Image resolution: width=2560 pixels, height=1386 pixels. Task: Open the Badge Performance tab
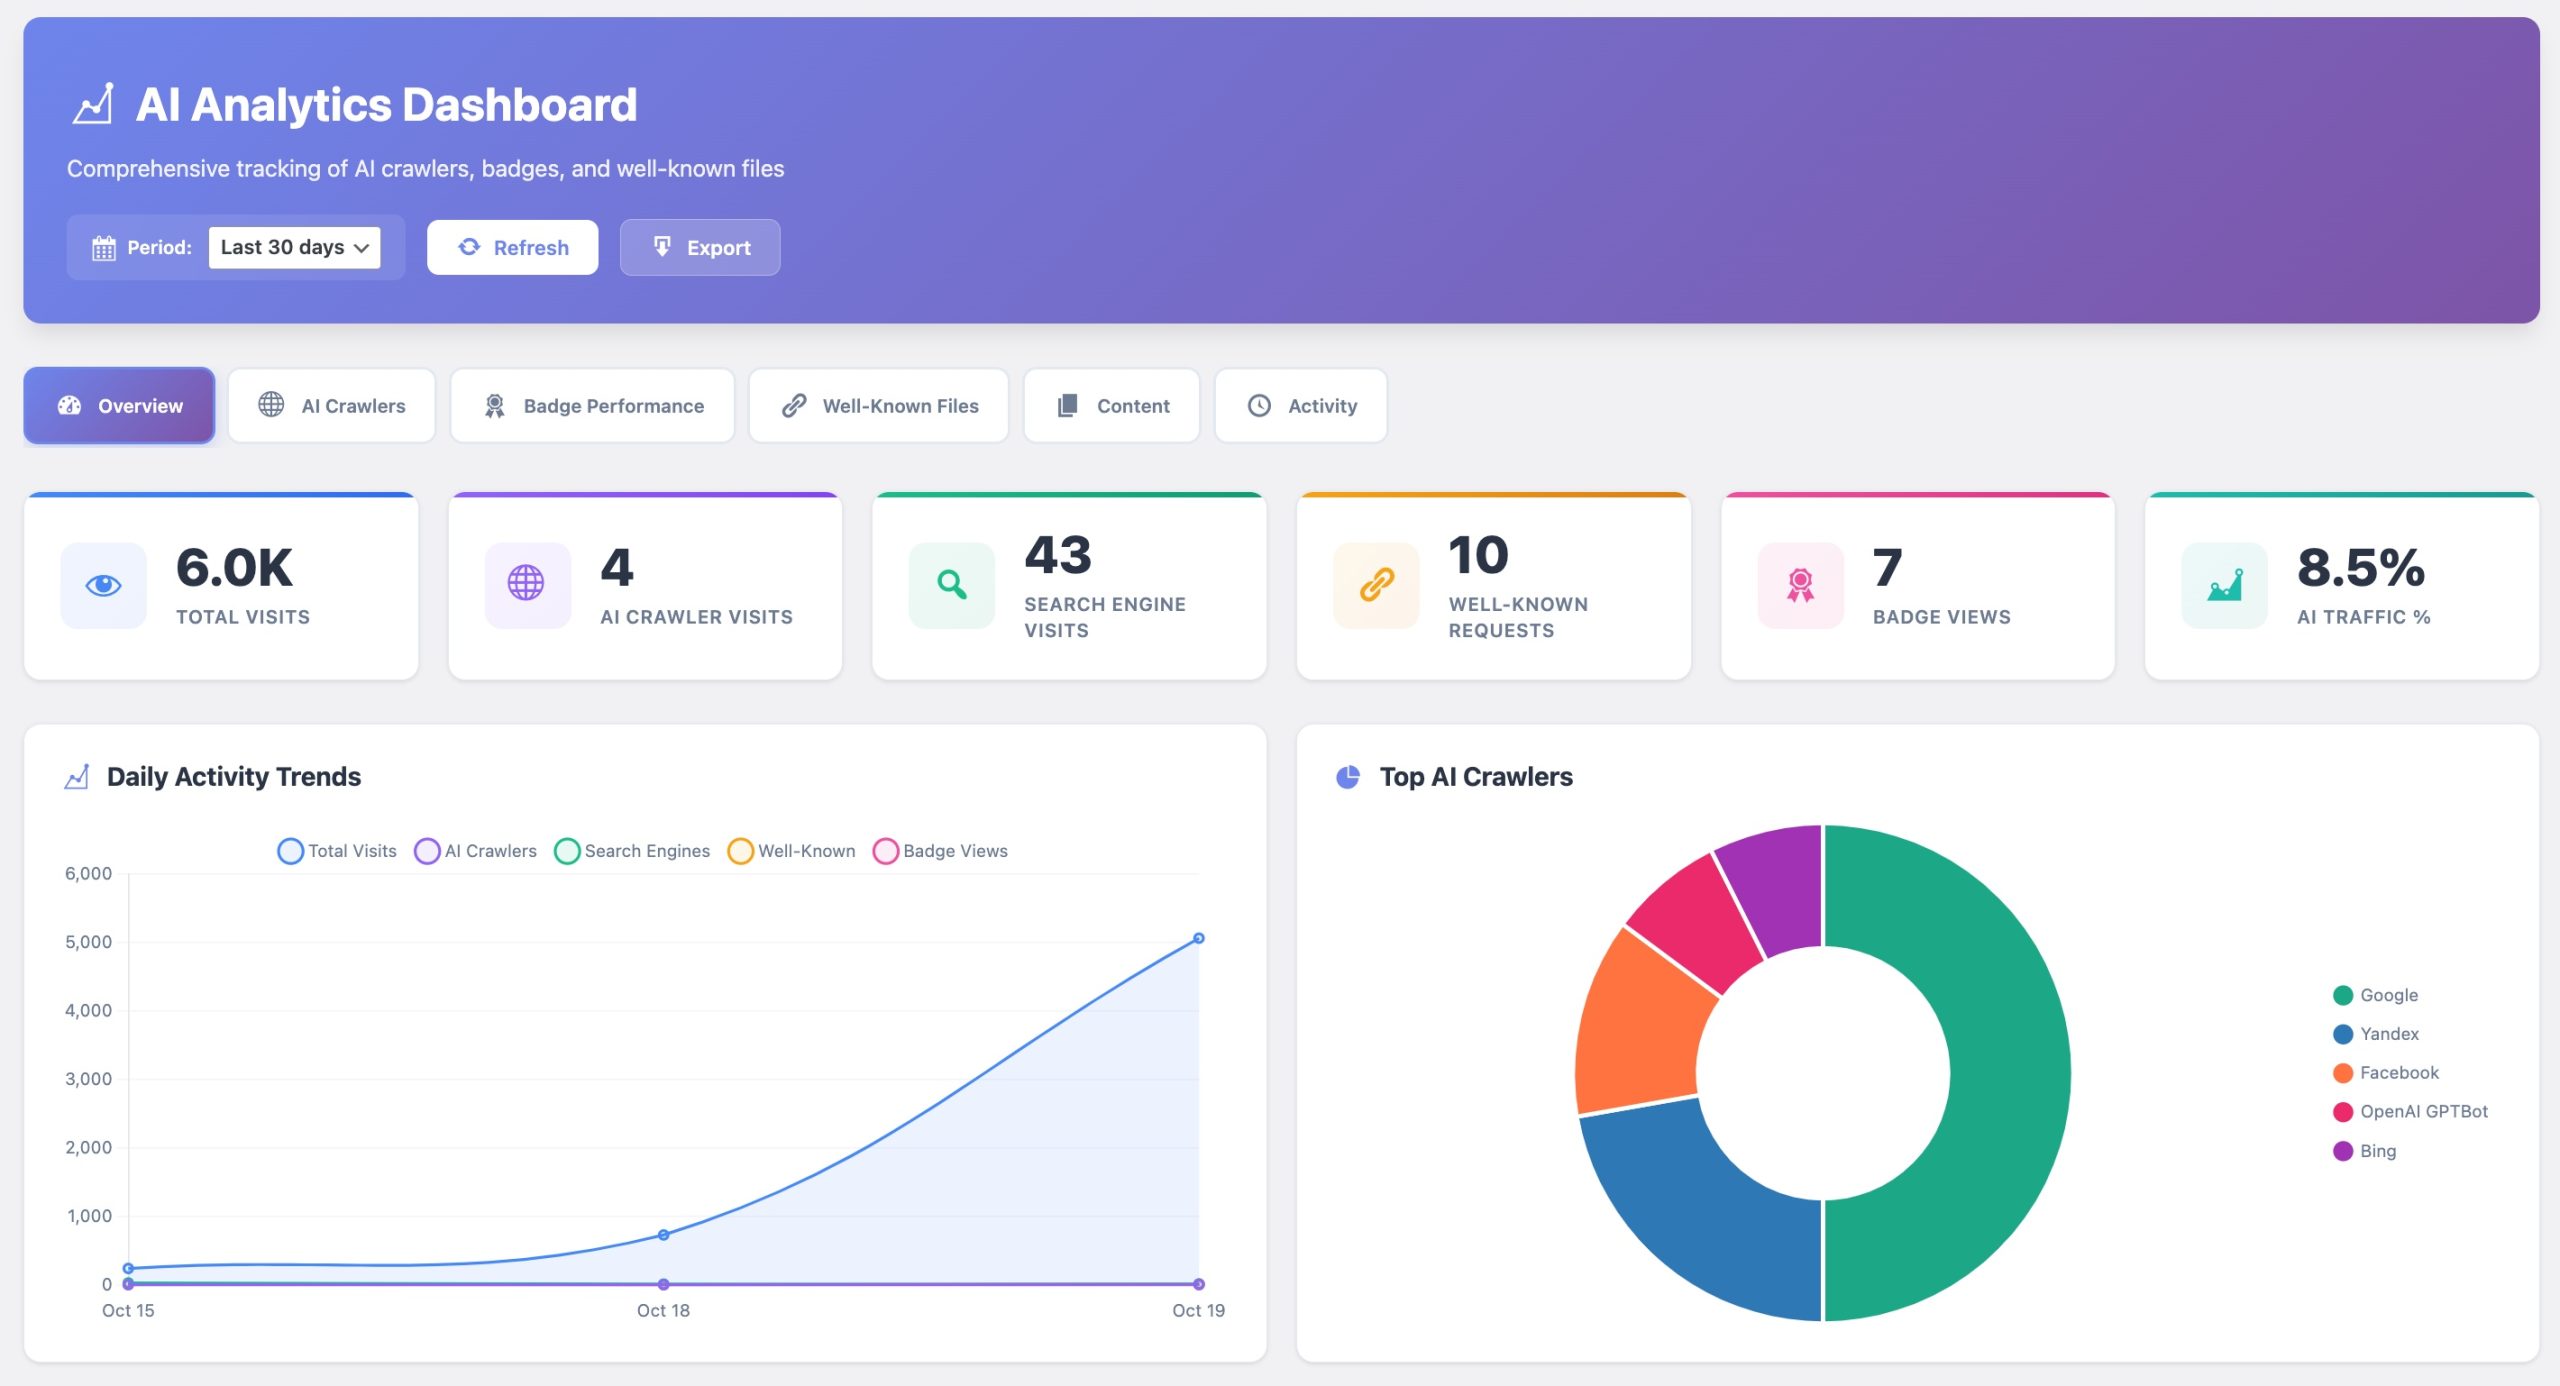coord(592,406)
